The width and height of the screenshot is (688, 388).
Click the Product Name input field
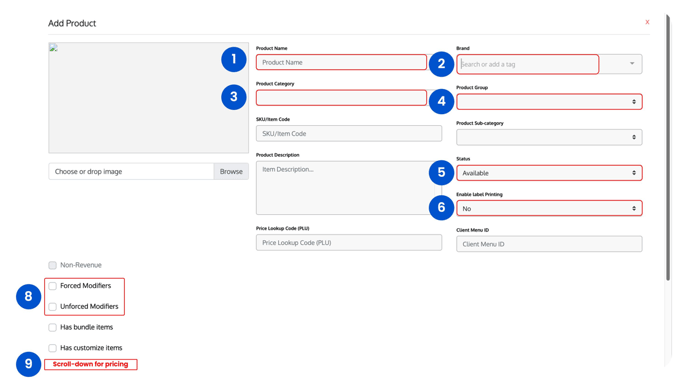pyautogui.click(x=341, y=62)
